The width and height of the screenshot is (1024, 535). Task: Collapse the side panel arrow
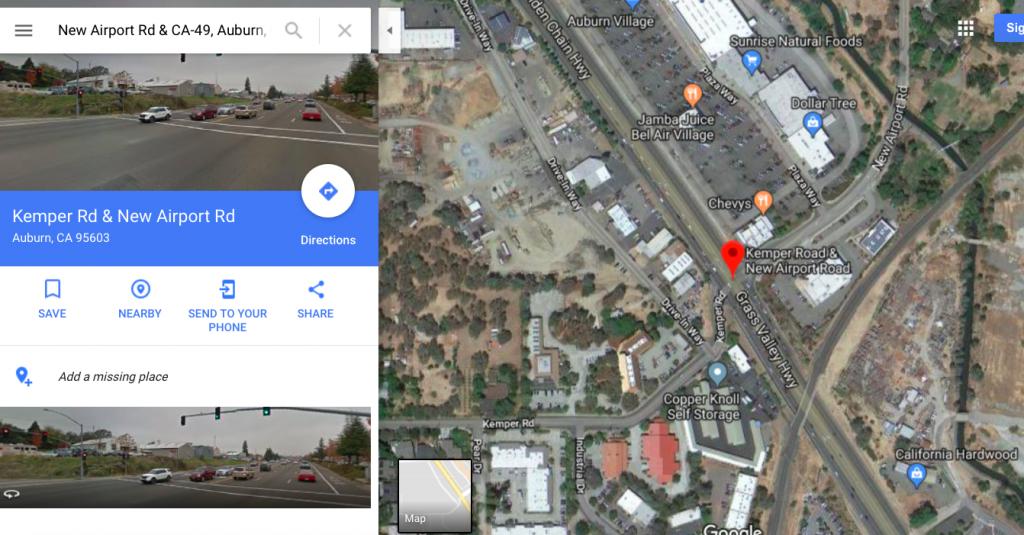point(390,31)
